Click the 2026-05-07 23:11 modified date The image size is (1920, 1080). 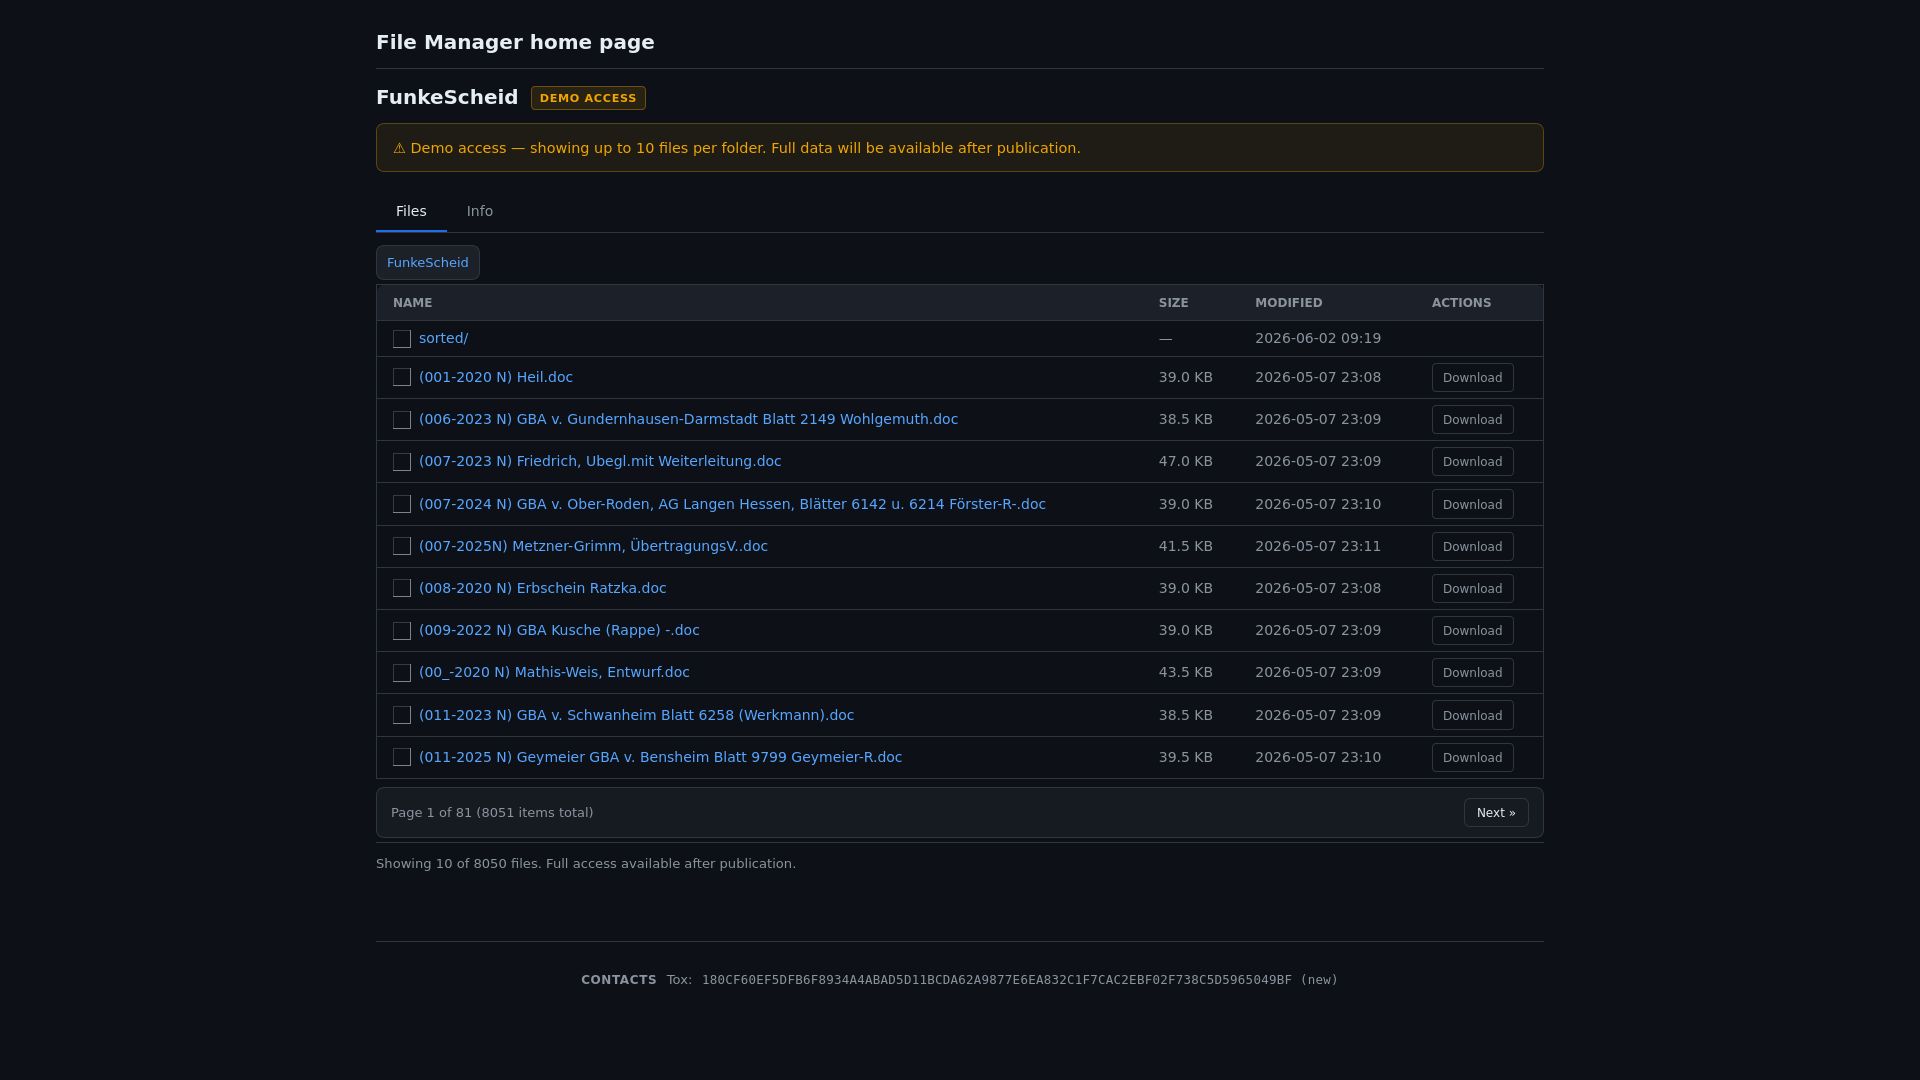(x=1318, y=546)
